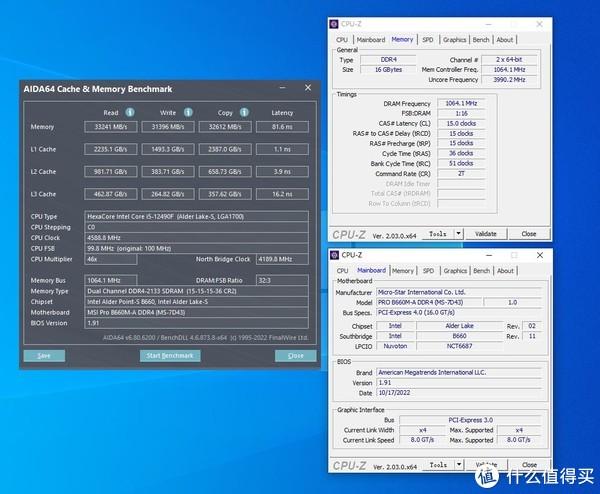The image size is (600, 494).
Task: Open Bench tab in lower CPU-Z window
Action: (481, 271)
